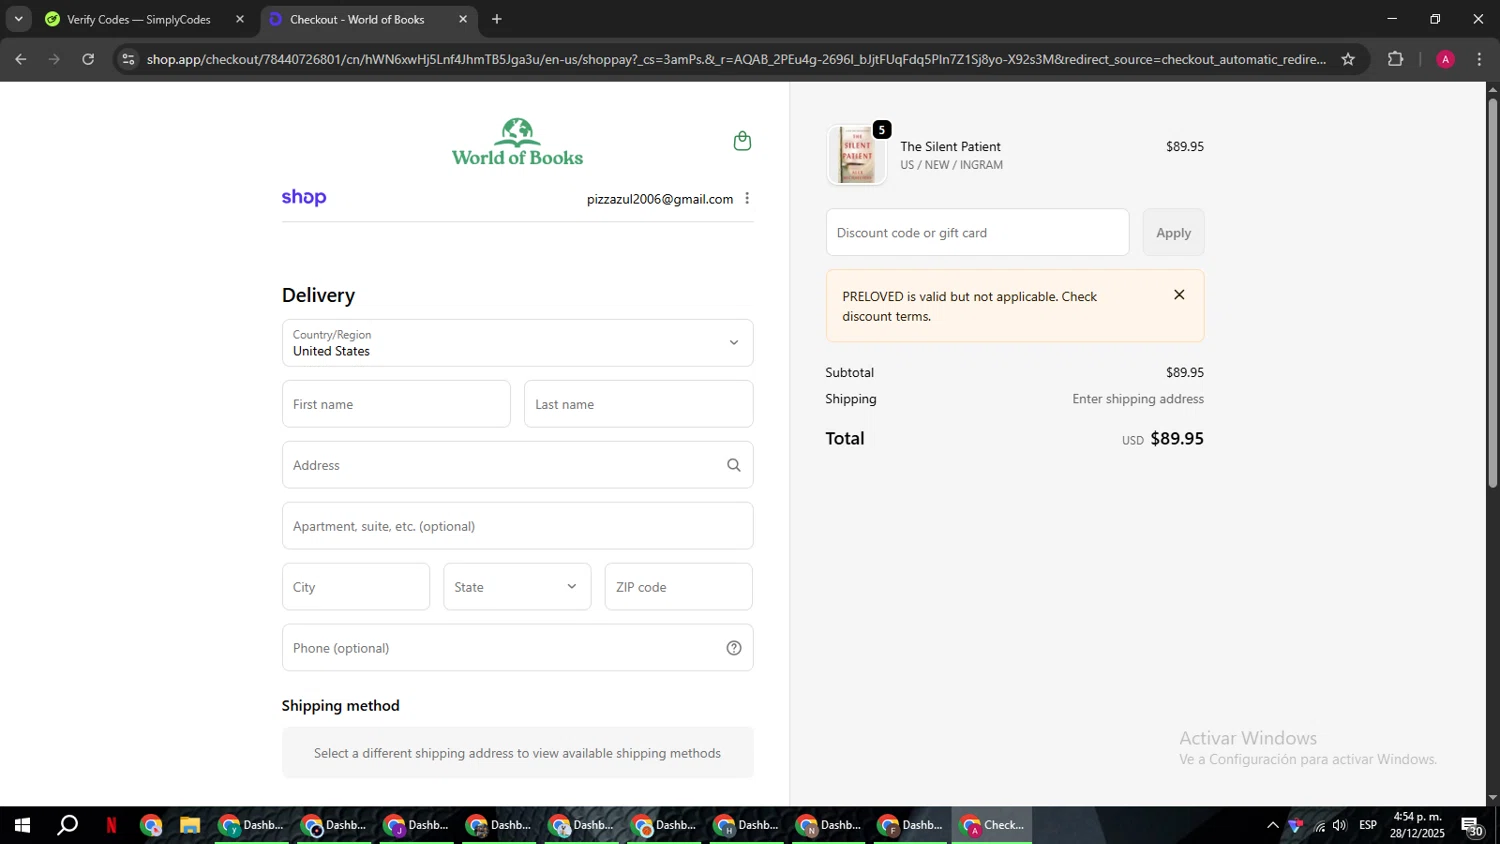Open the State dropdown
1500x844 pixels.
tap(517, 587)
